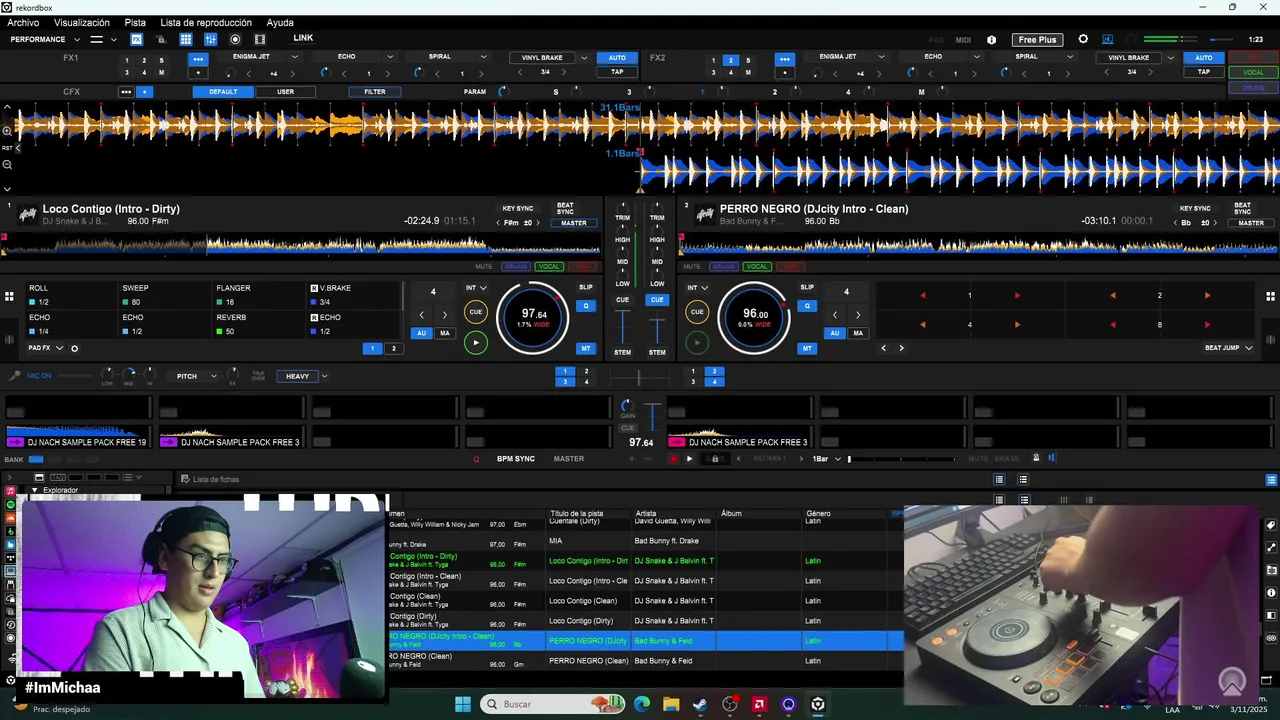Open the Windows Start button
This screenshot has width=1280, height=720.
pos(463,704)
